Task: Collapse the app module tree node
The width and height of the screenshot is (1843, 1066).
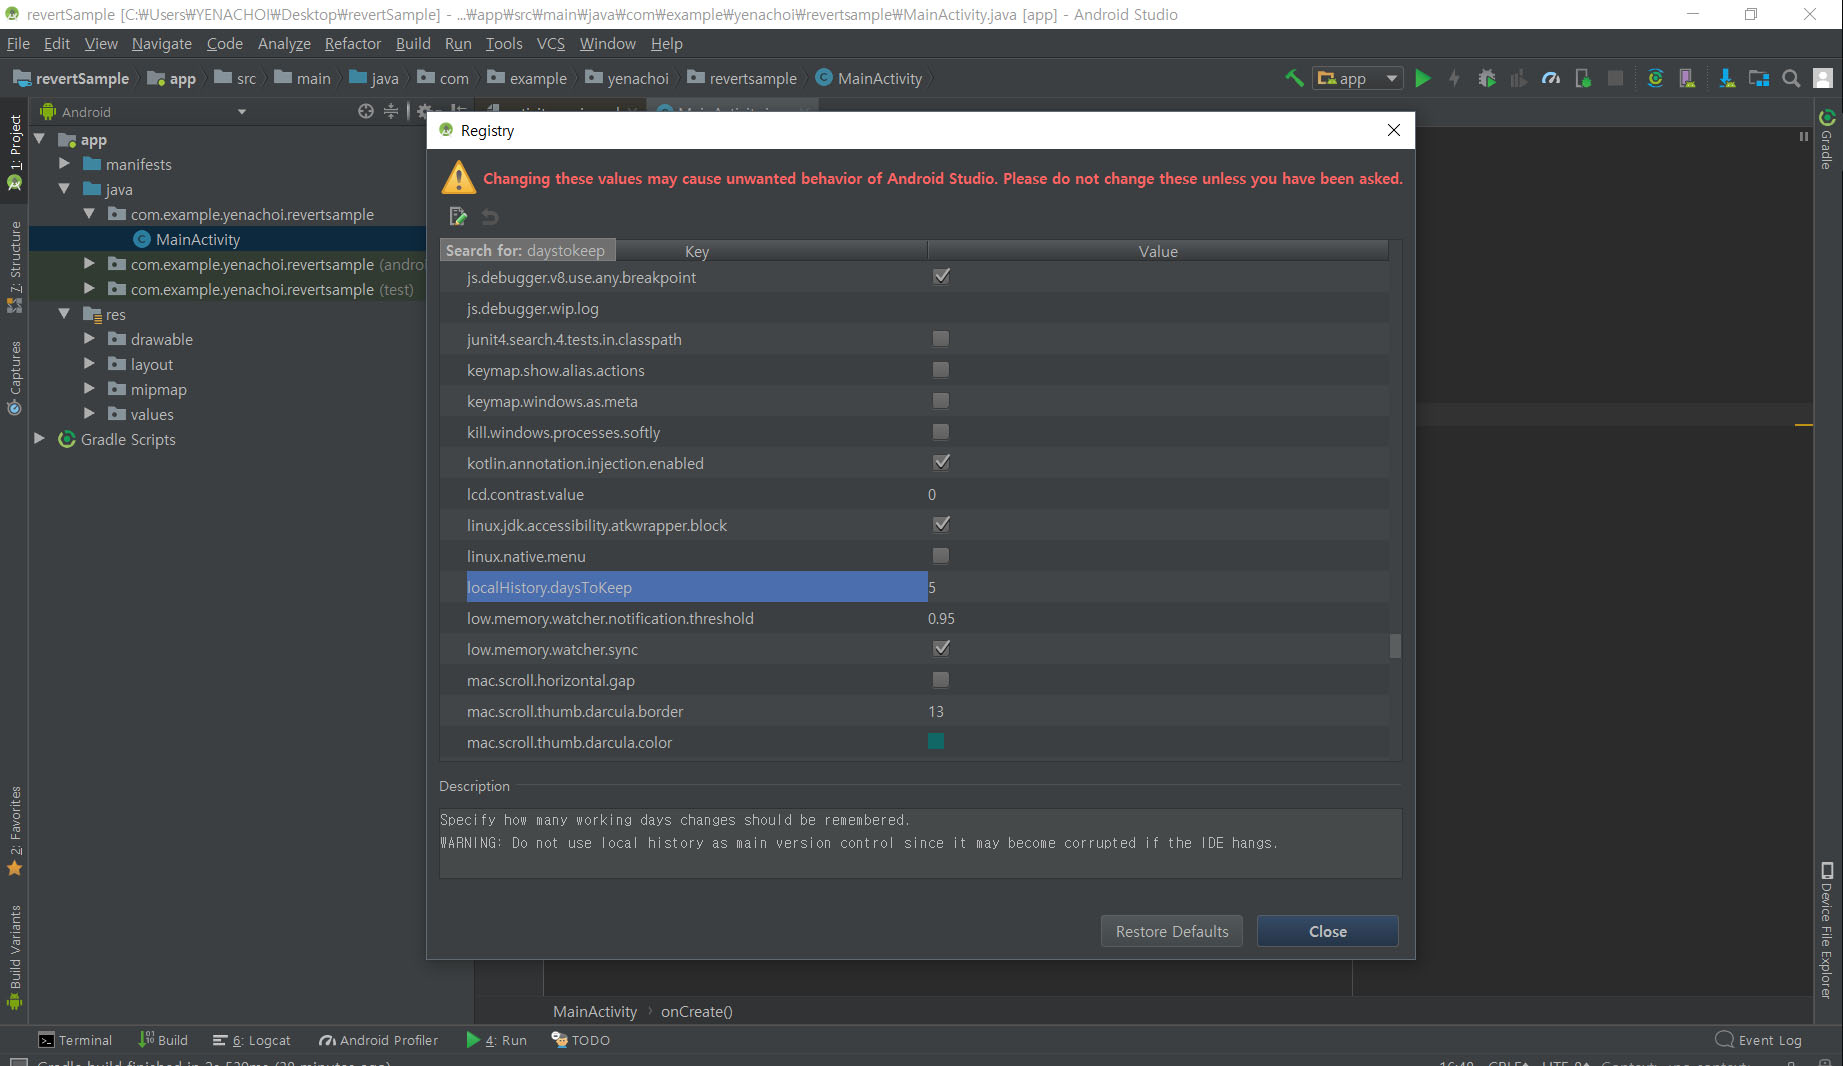Action: click(x=40, y=139)
